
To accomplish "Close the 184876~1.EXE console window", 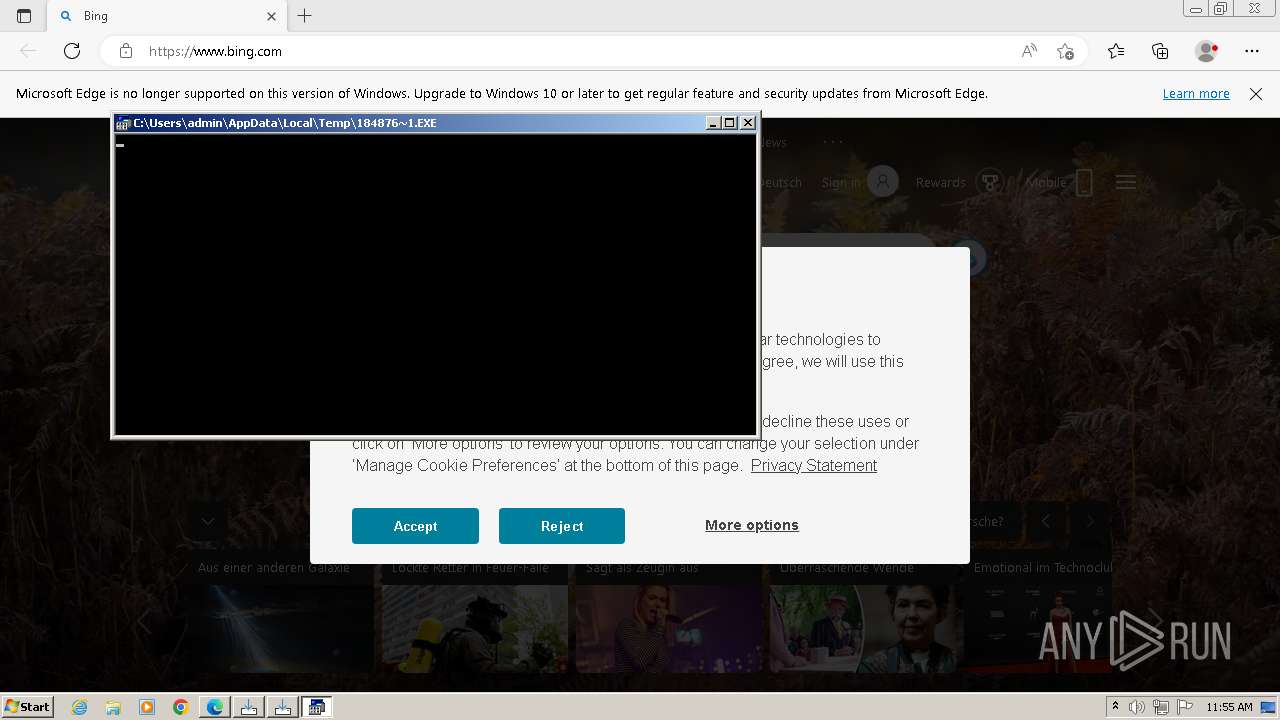I will coord(747,123).
